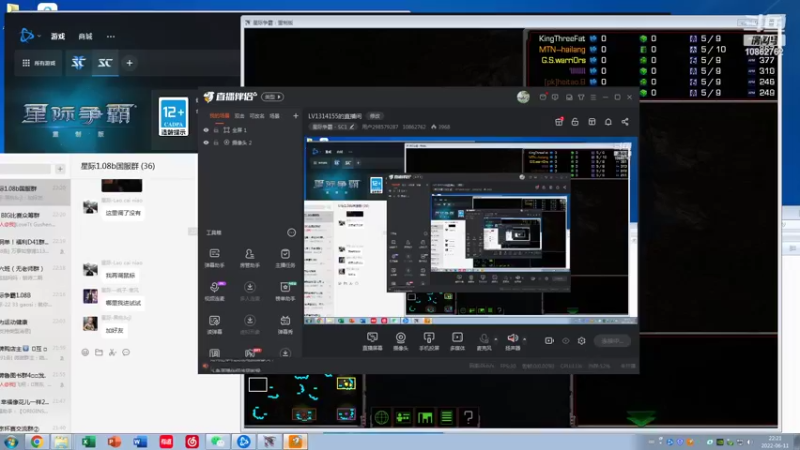Click the 榜单助手 tool with NEW badge
800x450 pixels.
[285, 291]
